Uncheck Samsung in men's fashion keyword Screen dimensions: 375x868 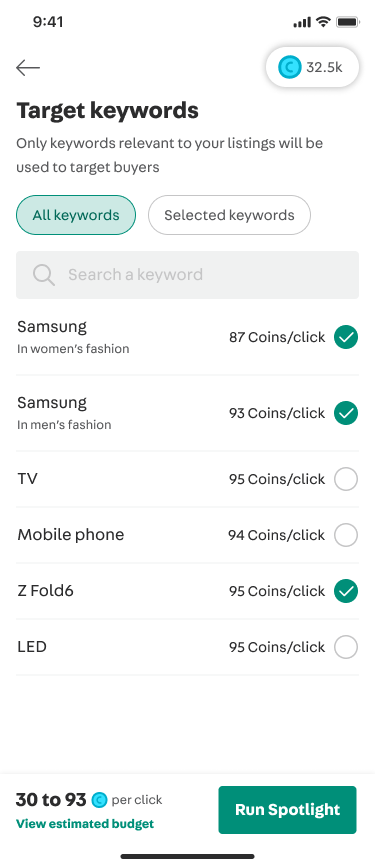[346, 413]
